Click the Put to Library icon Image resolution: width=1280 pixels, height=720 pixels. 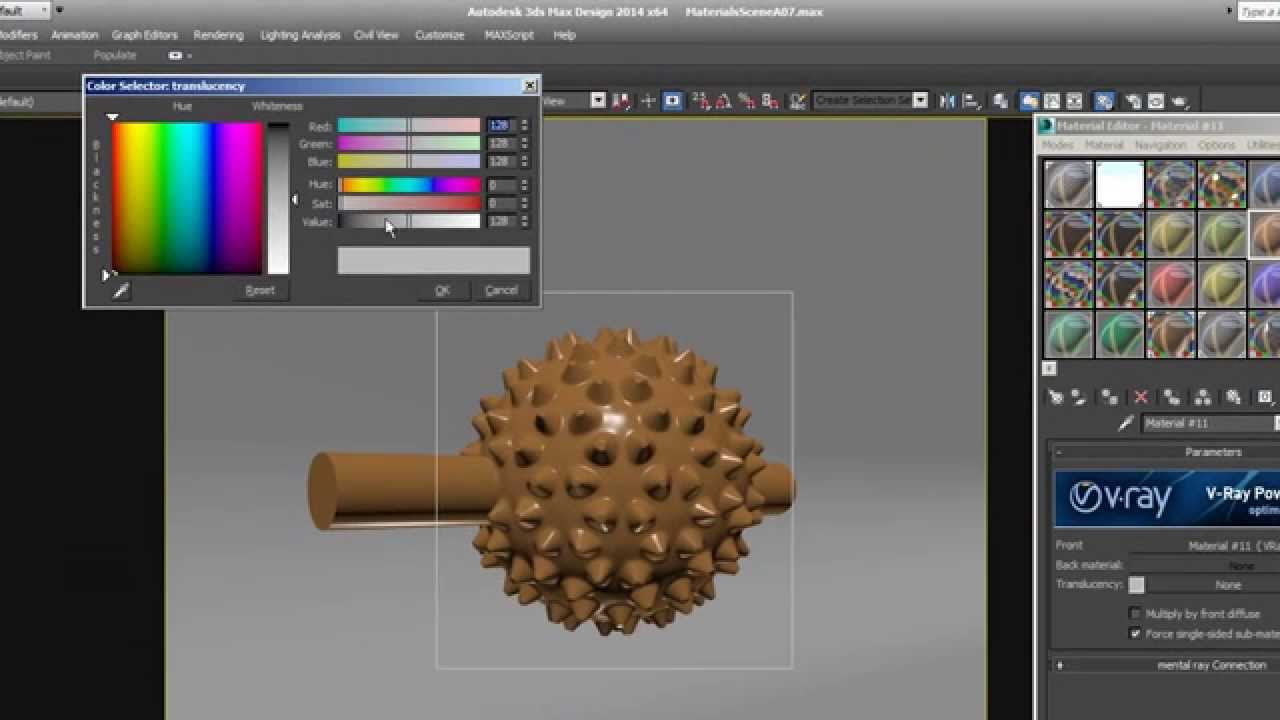(x=1234, y=397)
